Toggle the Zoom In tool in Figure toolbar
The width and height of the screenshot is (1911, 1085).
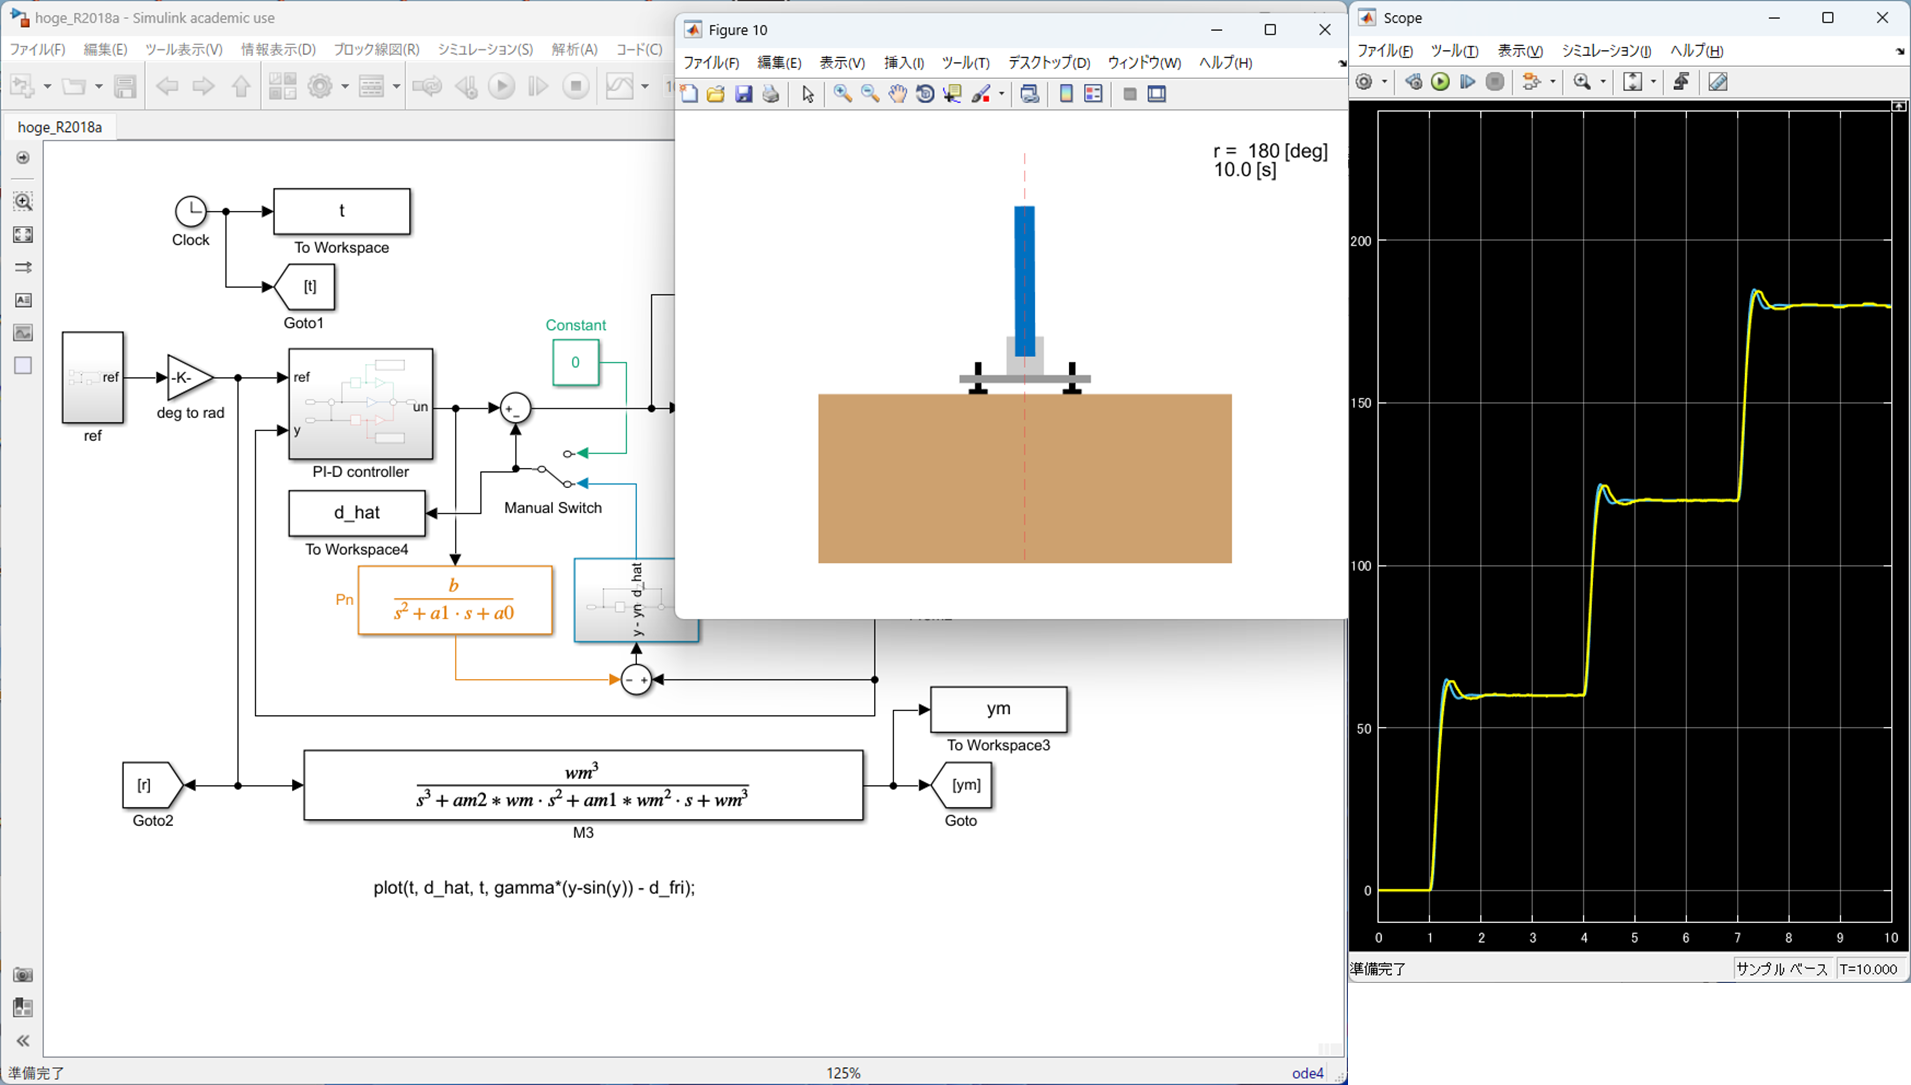[x=842, y=94]
